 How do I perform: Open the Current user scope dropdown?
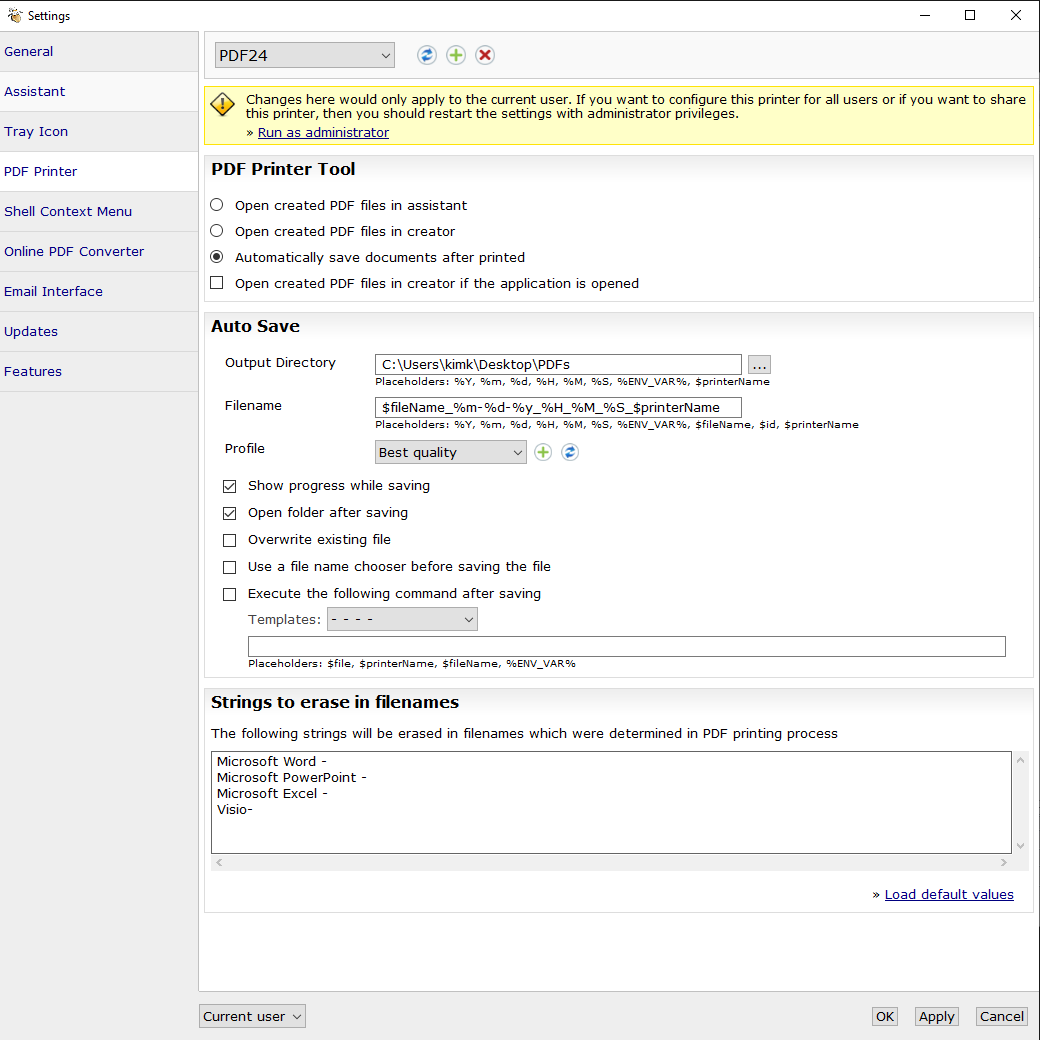pyautogui.click(x=253, y=1016)
